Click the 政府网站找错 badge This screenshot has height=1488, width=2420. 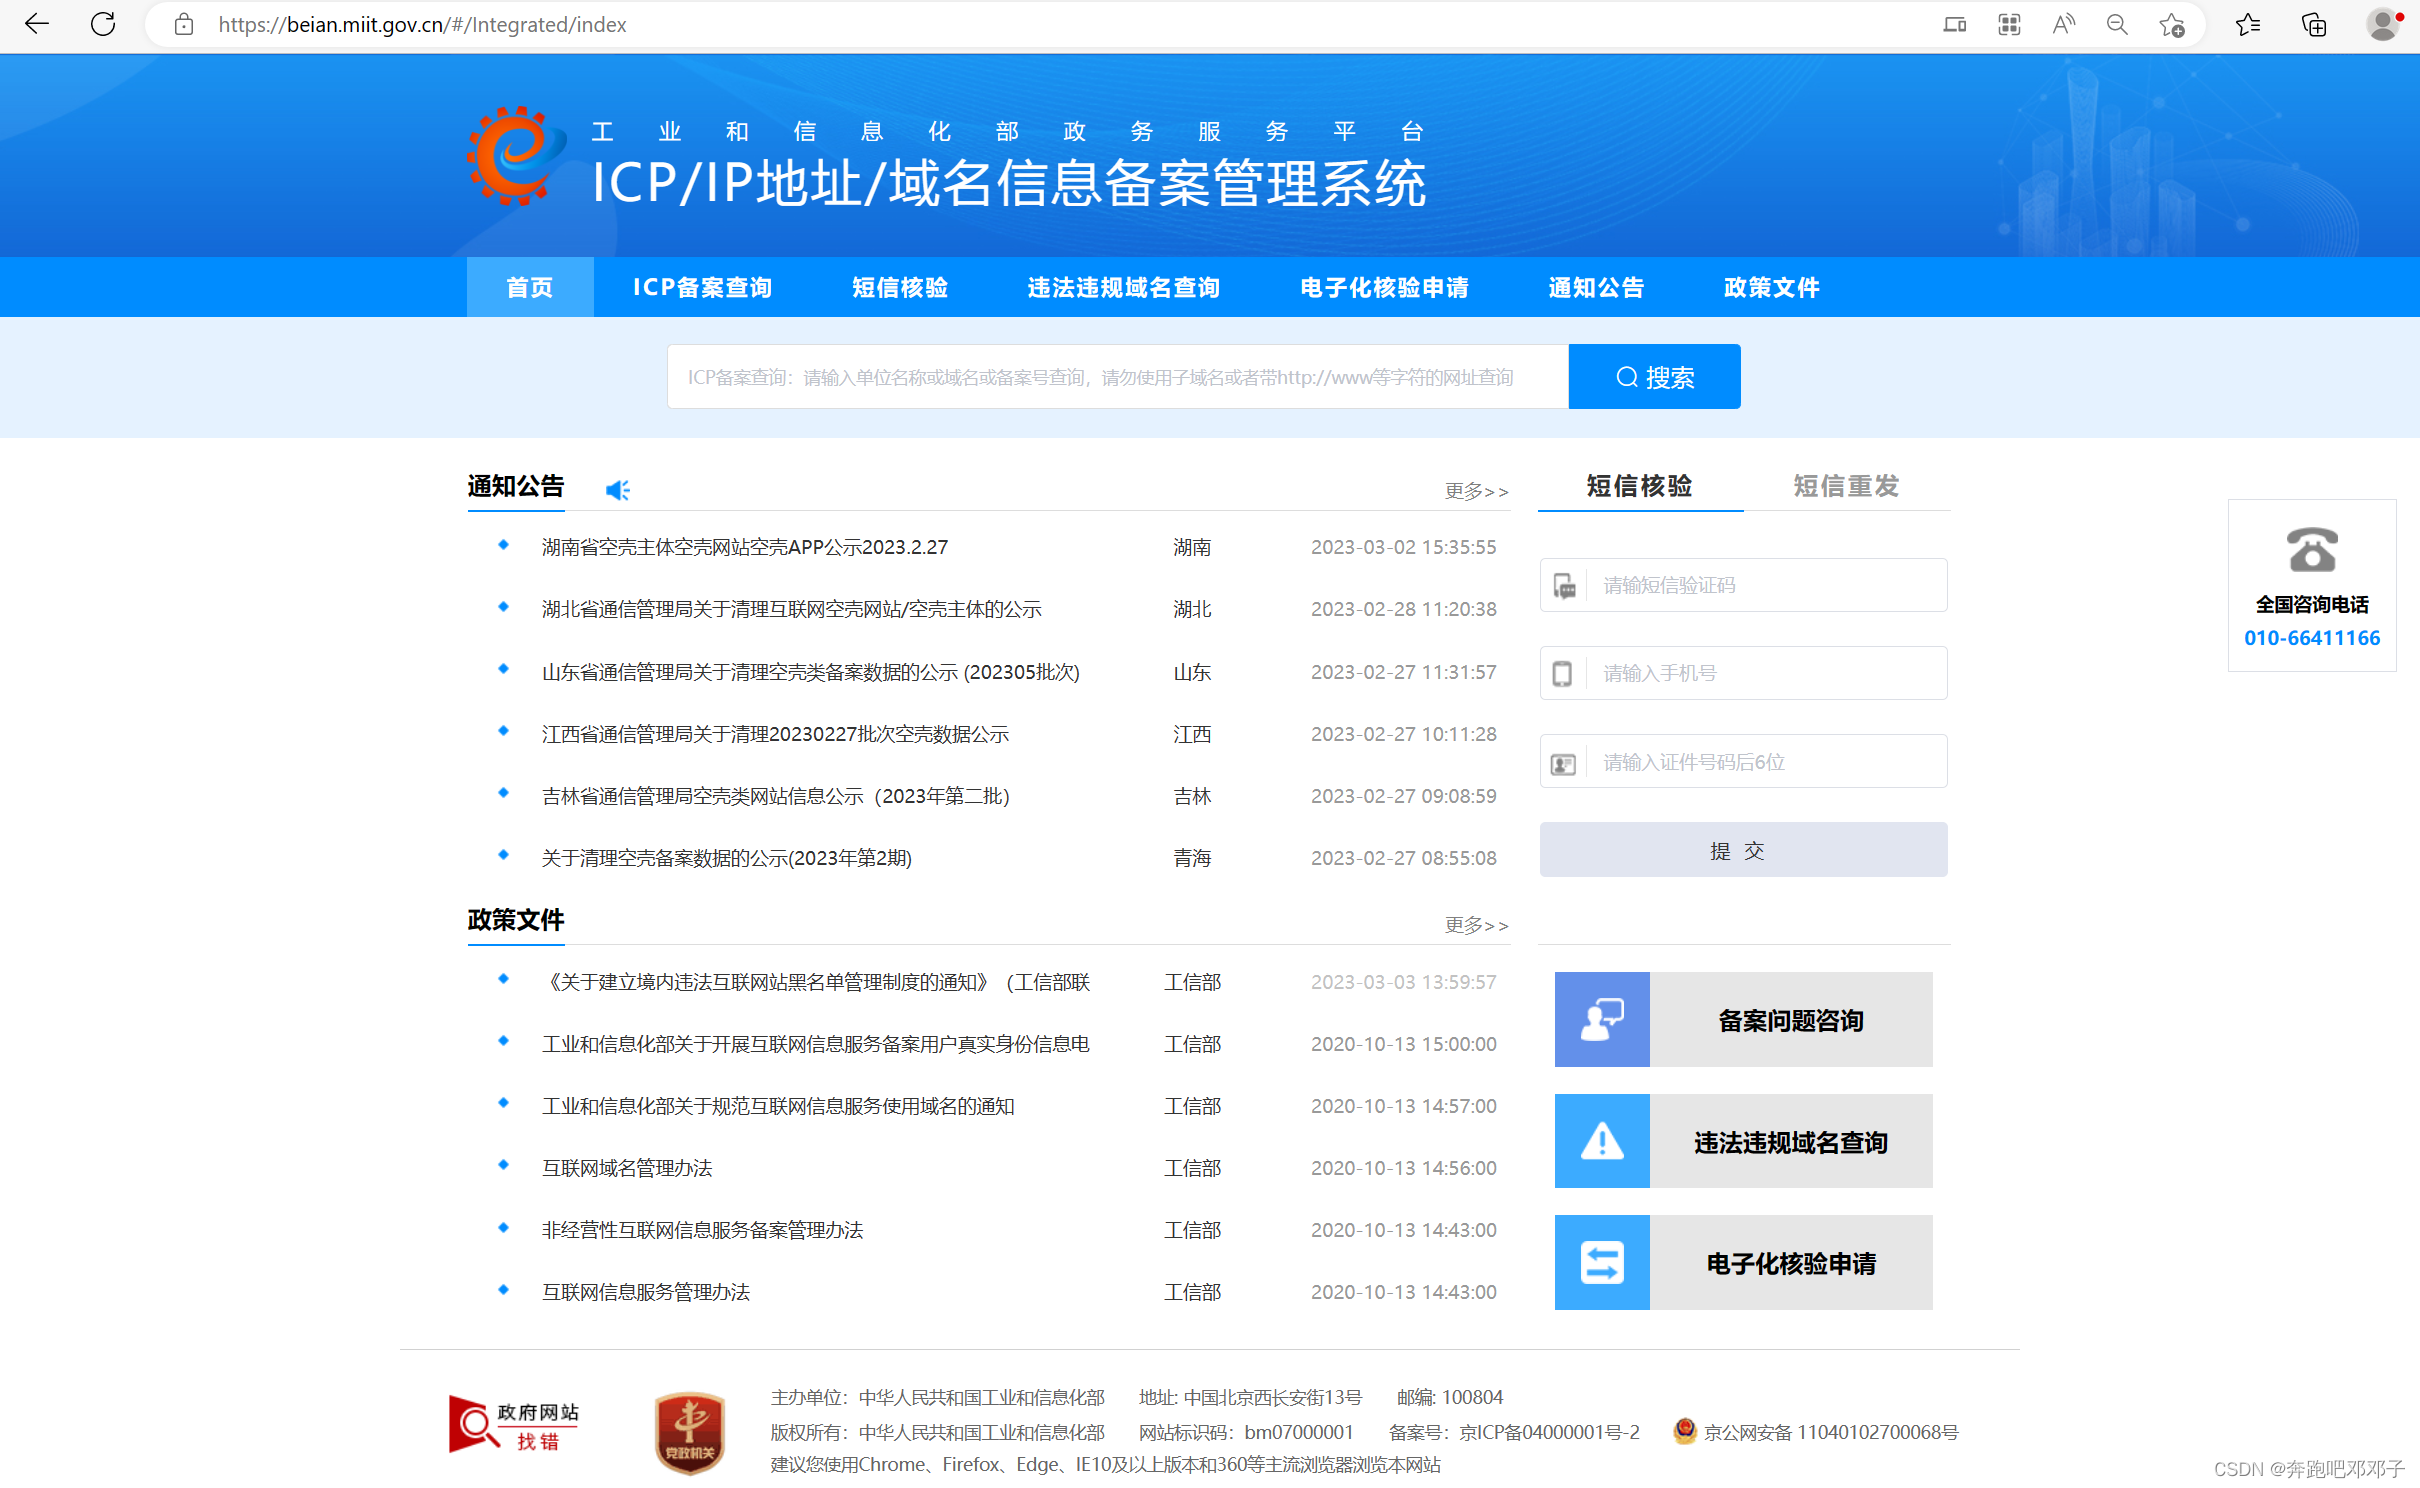[514, 1425]
